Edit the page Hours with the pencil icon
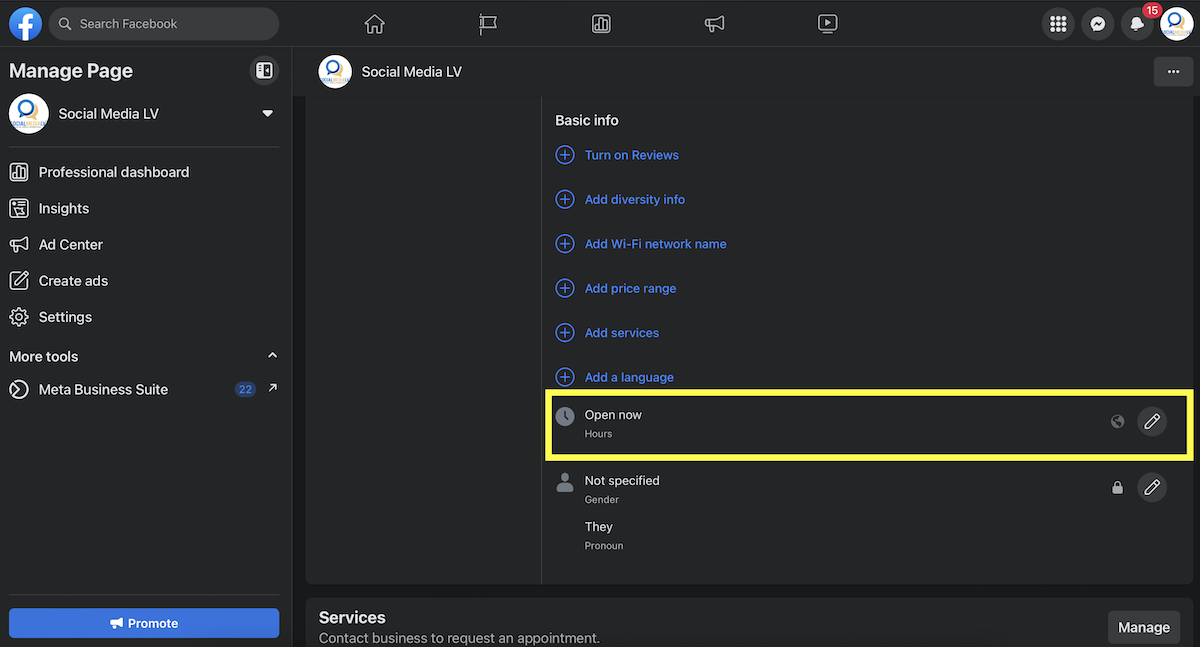The height and width of the screenshot is (647, 1200). coord(1152,421)
